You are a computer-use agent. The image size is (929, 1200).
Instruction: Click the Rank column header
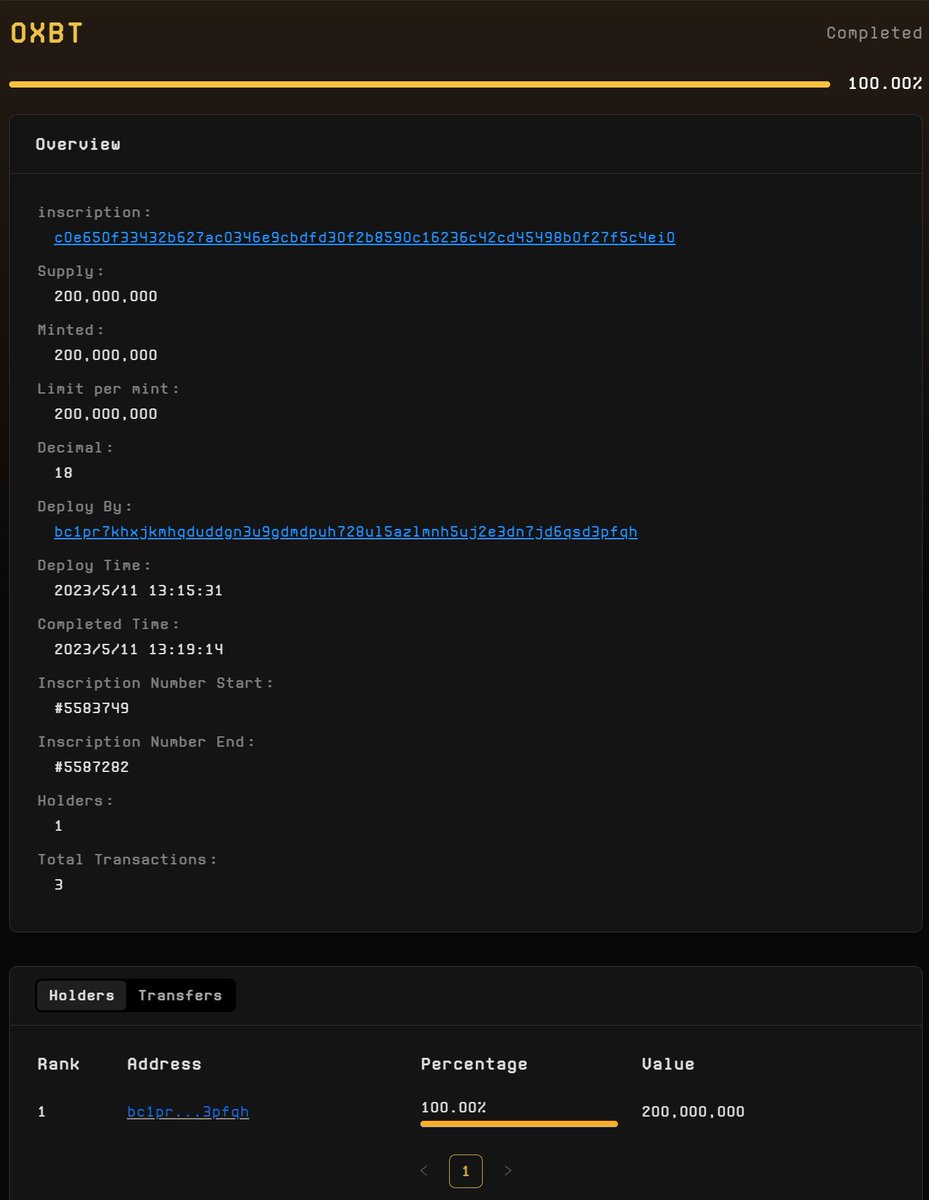[59, 1064]
